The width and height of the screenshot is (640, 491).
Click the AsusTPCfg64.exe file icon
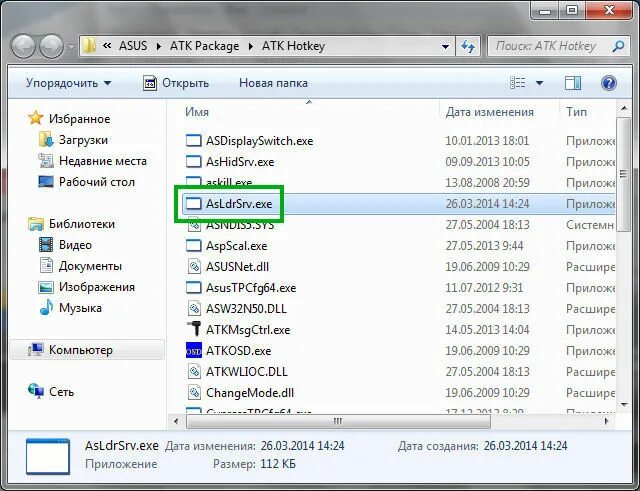tap(193, 287)
